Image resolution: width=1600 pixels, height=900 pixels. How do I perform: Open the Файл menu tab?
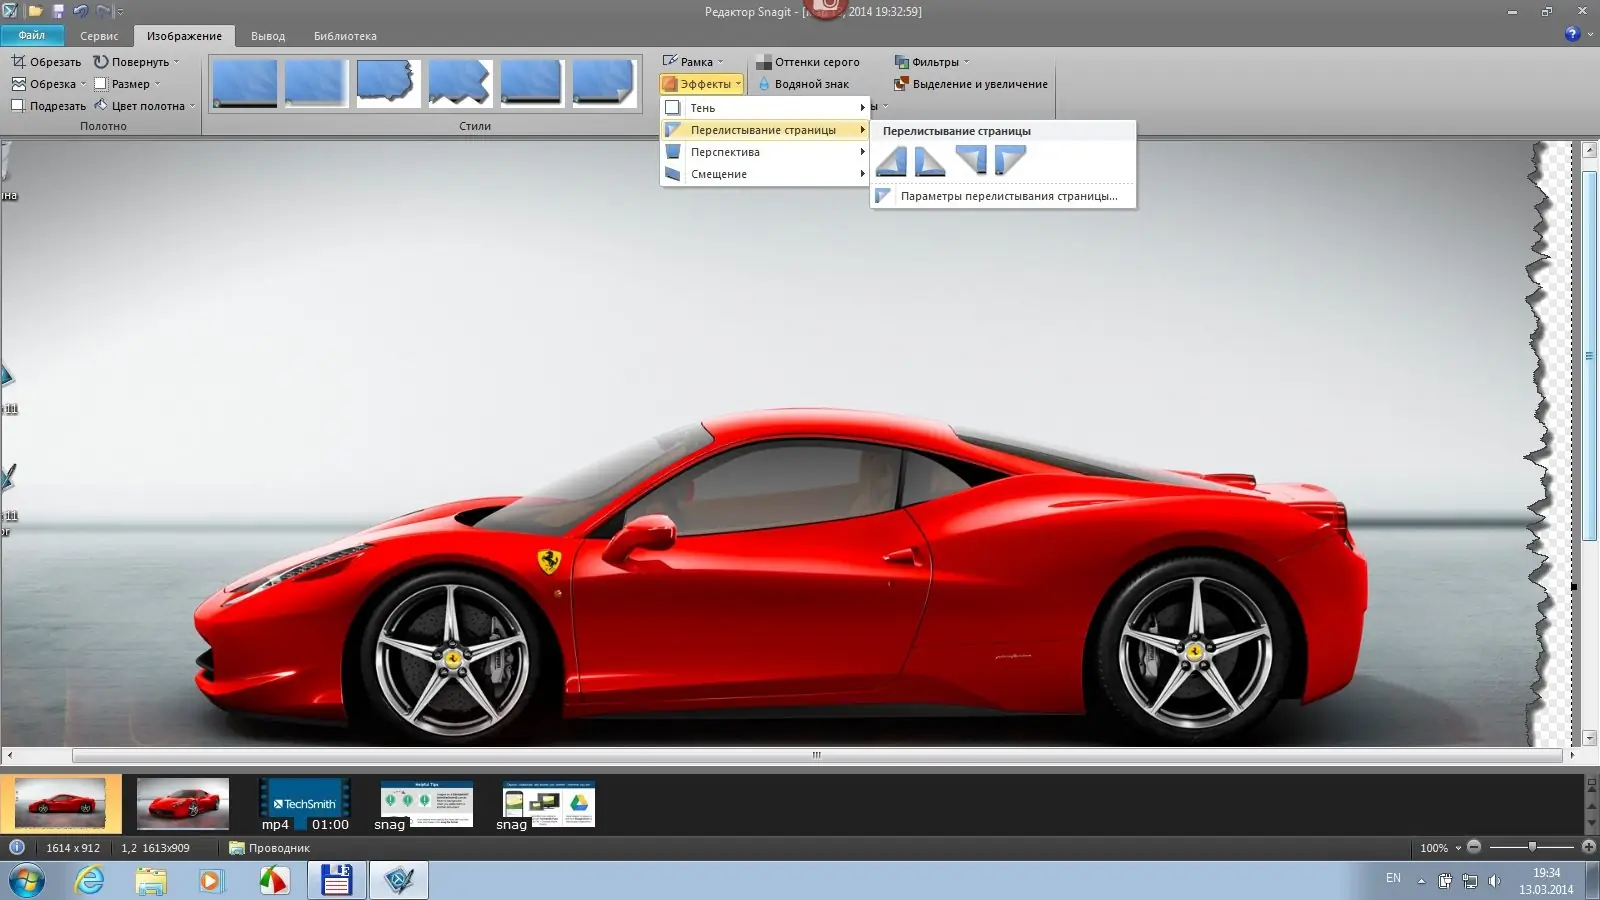[32, 35]
